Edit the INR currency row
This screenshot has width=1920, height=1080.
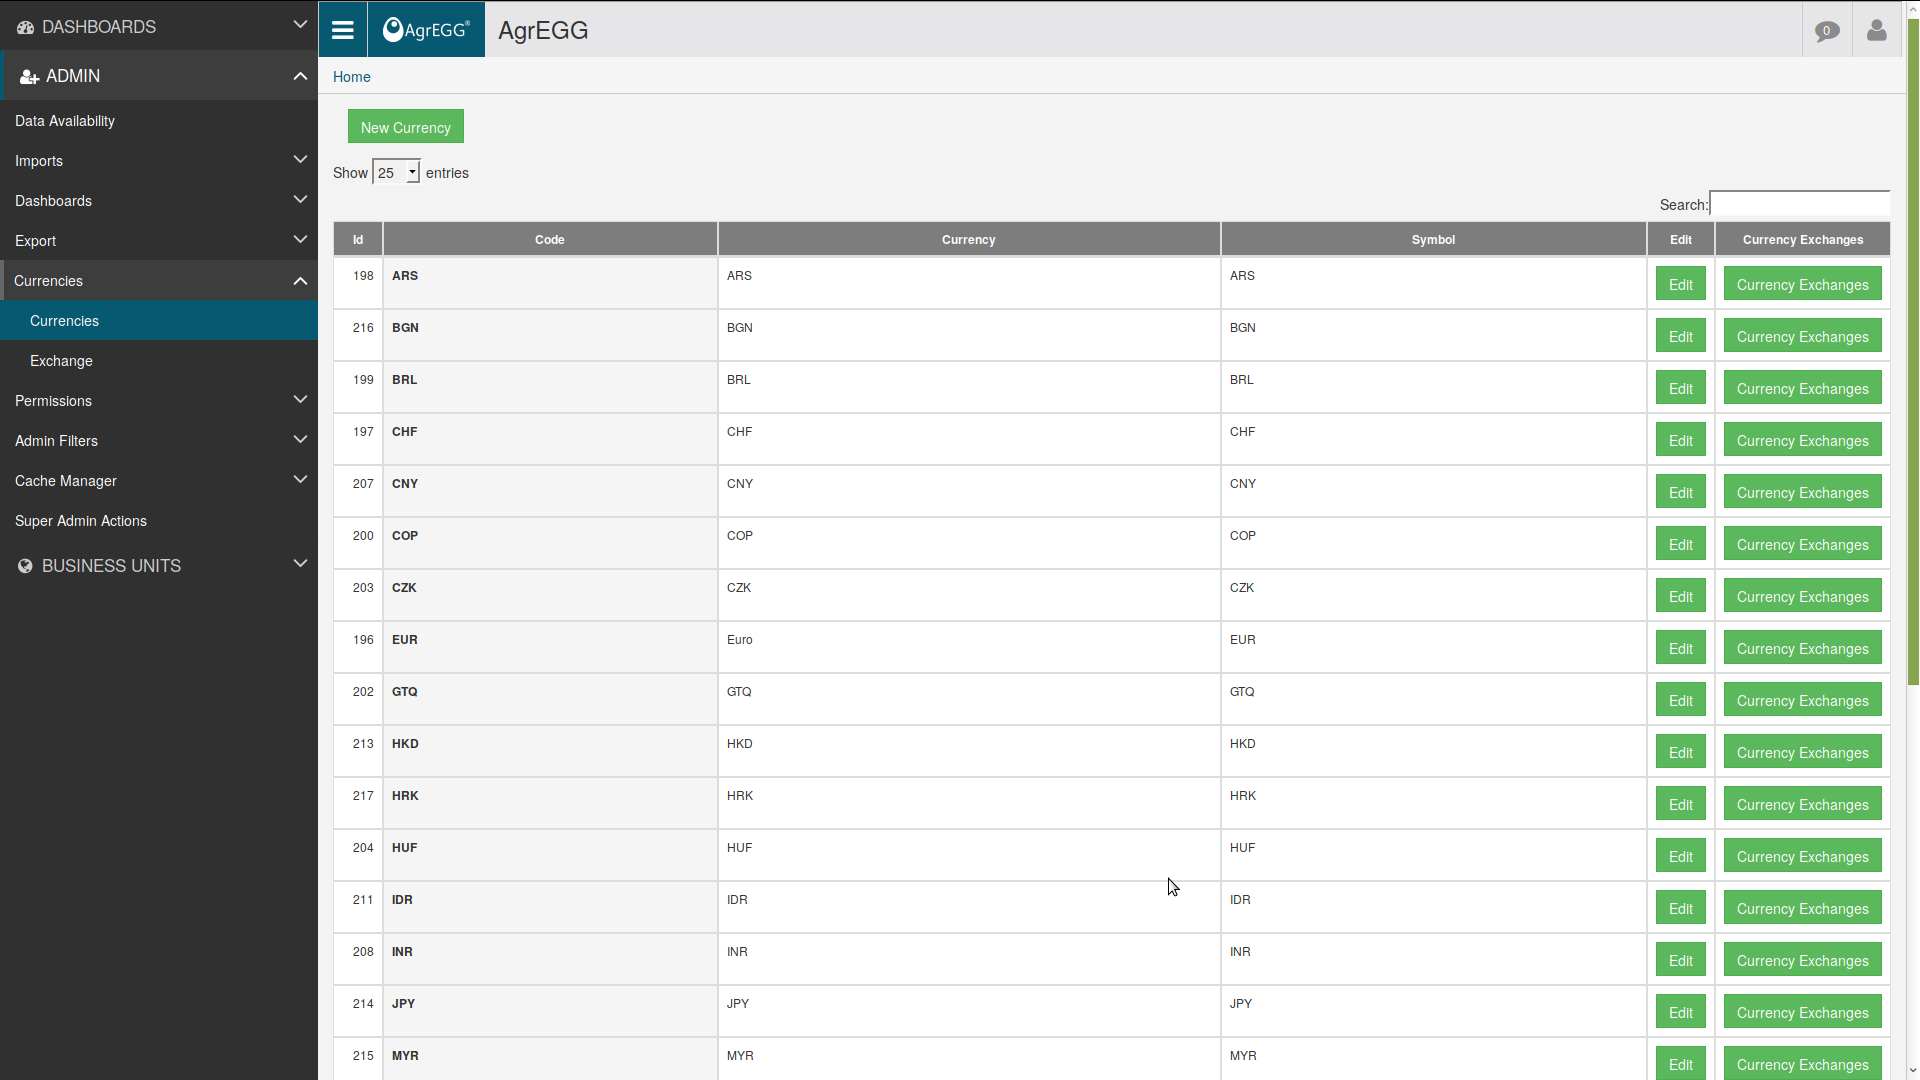click(x=1681, y=960)
